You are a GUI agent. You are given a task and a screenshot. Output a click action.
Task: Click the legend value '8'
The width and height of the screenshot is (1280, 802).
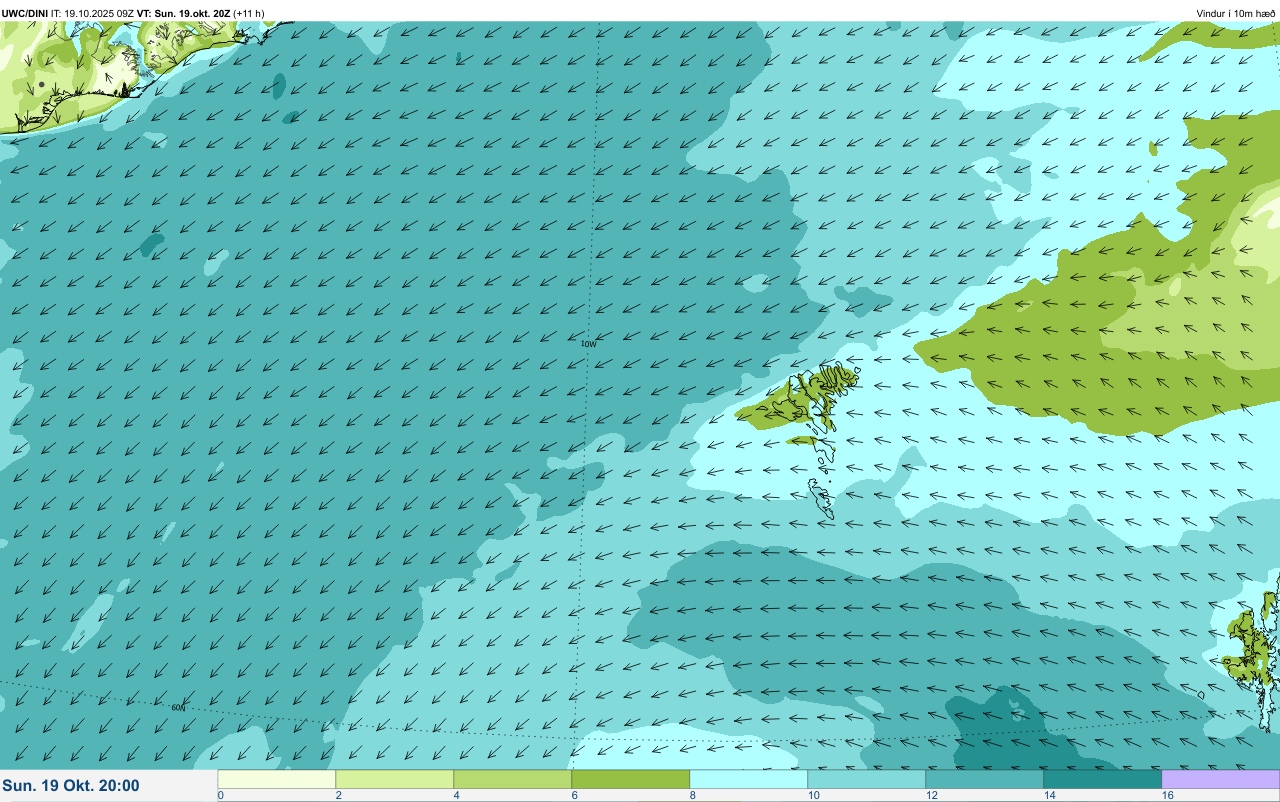692,795
